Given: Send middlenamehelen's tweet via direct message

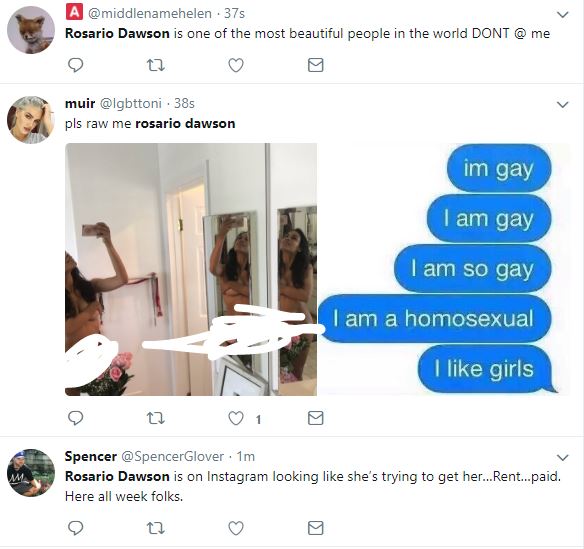Looking at the screenshot, I should 315,65.
